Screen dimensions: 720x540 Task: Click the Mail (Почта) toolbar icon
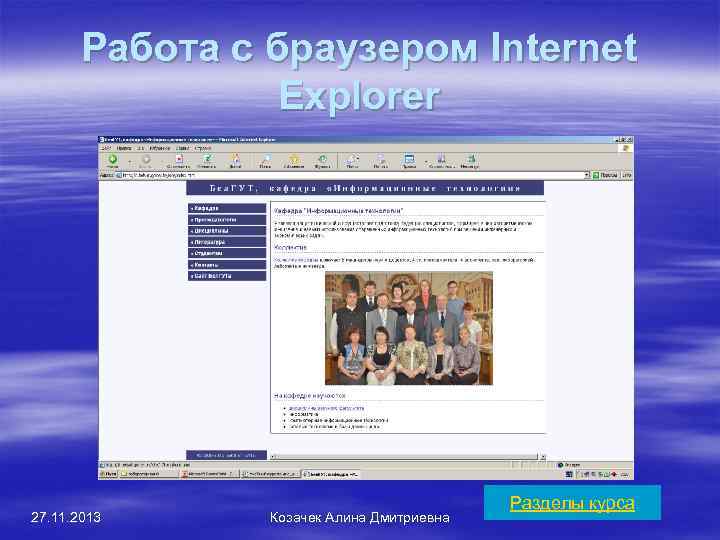click(x=352, y=159)
